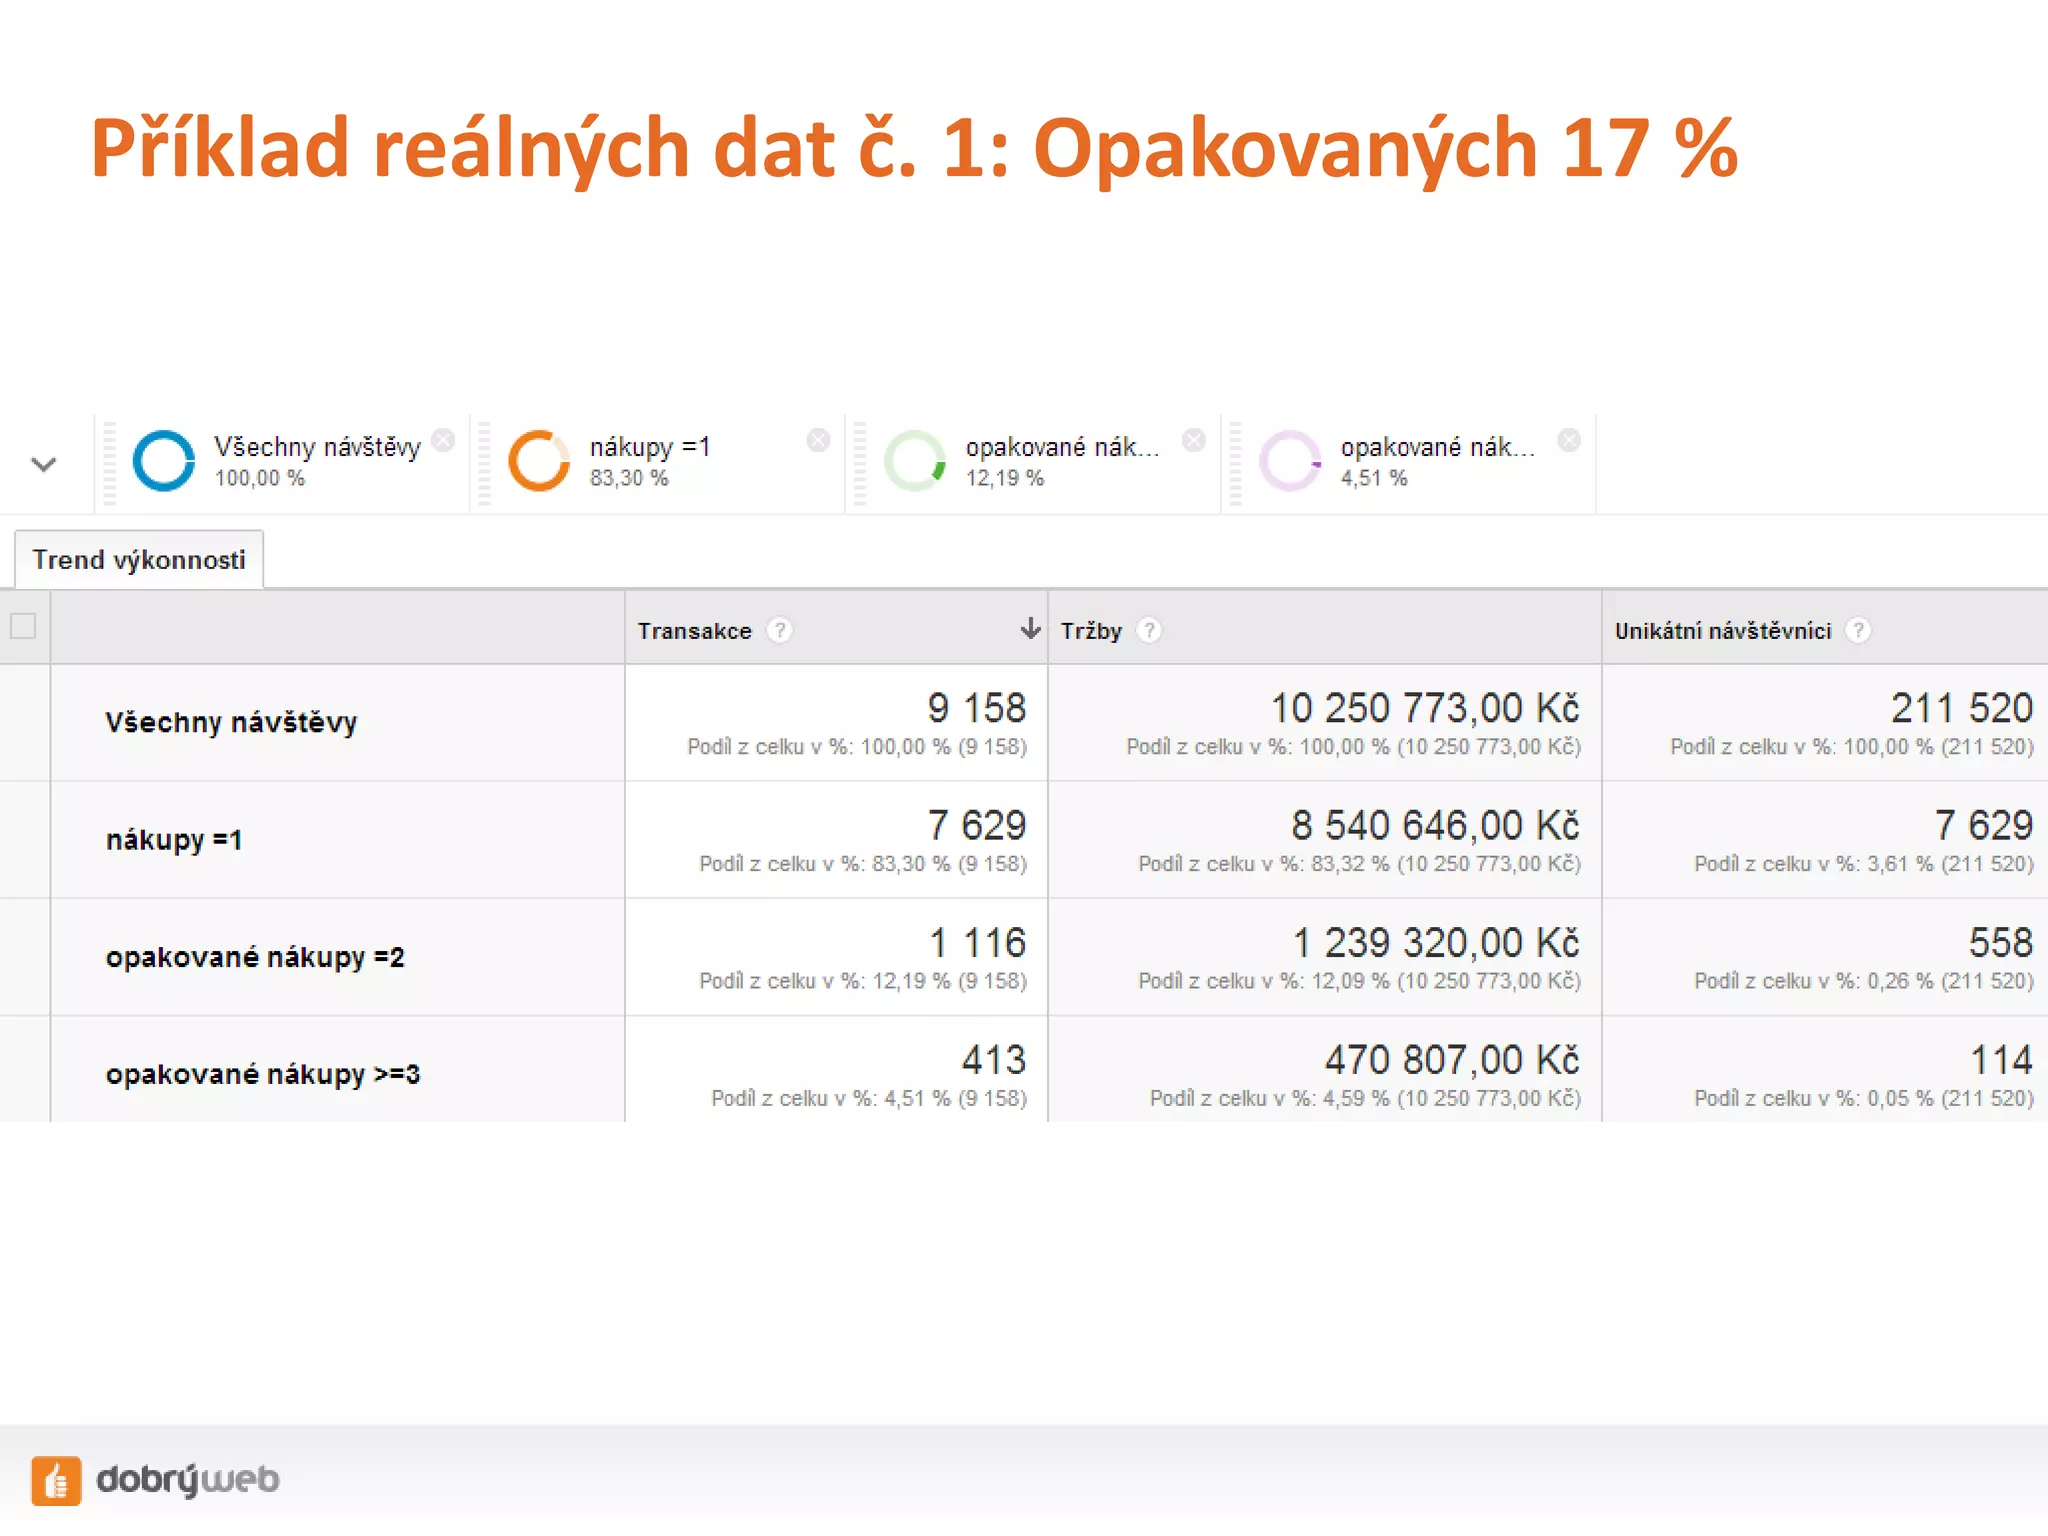Select the nákupy =1 segment label
Viewport: 2048px width, 1536px height.
click(x=650, y=446)
